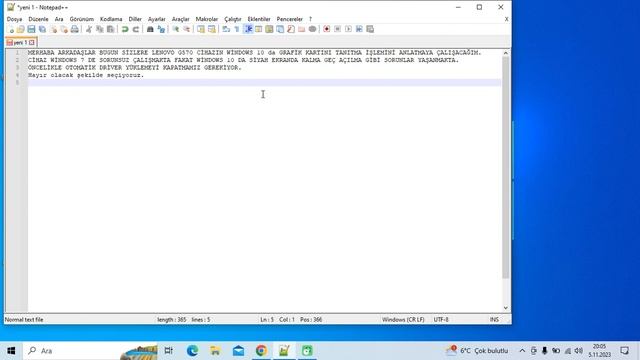This screenshot has height=360, width=640.
Task: Toggle word wrap from the toolbar
Action: [x=226, y=29]
